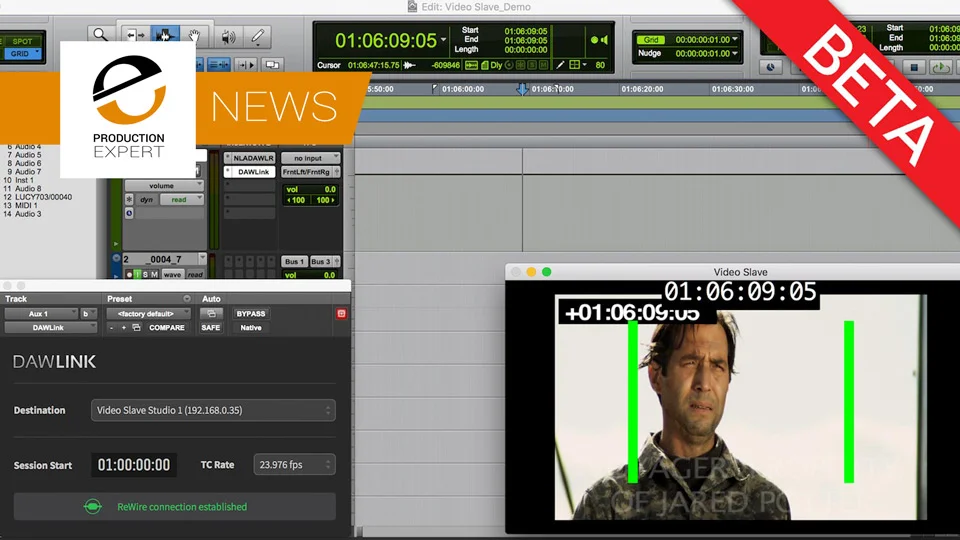960x540 pixels.
Task: Select the Scrubber speaker tool
Action: coord(228,37)
